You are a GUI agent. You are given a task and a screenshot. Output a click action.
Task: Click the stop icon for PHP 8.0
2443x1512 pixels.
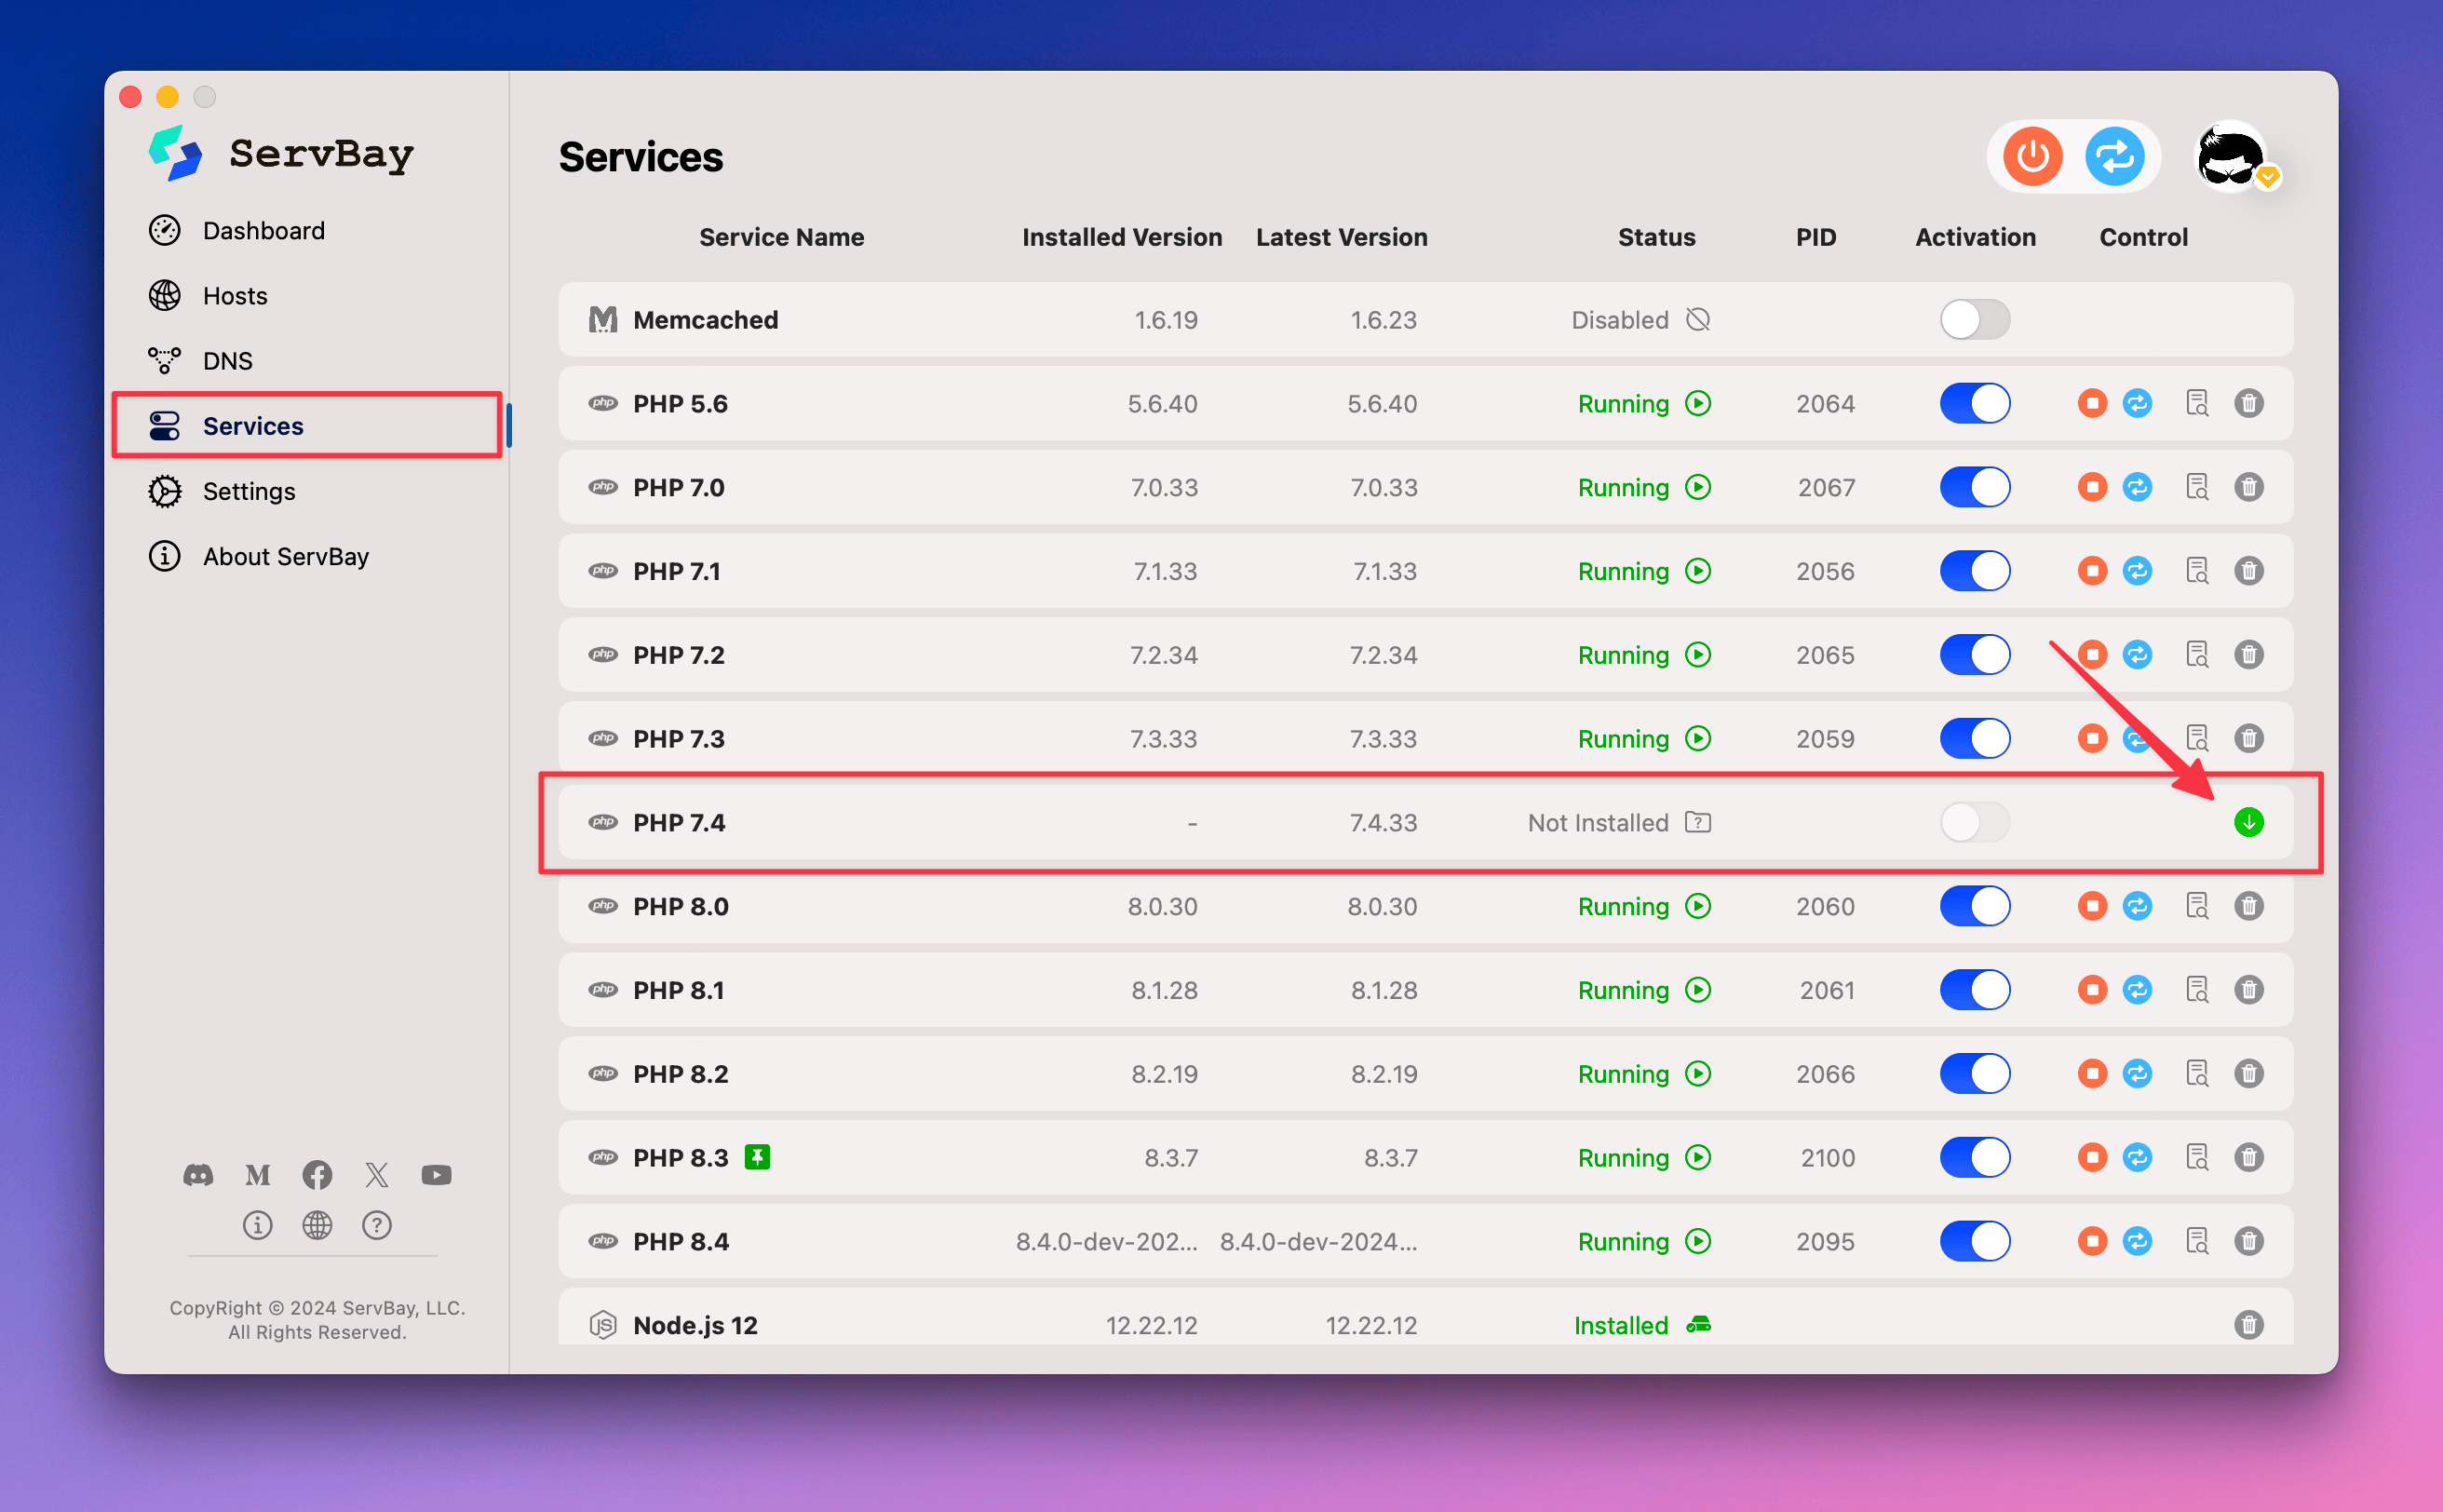(x=2089, y=904)
